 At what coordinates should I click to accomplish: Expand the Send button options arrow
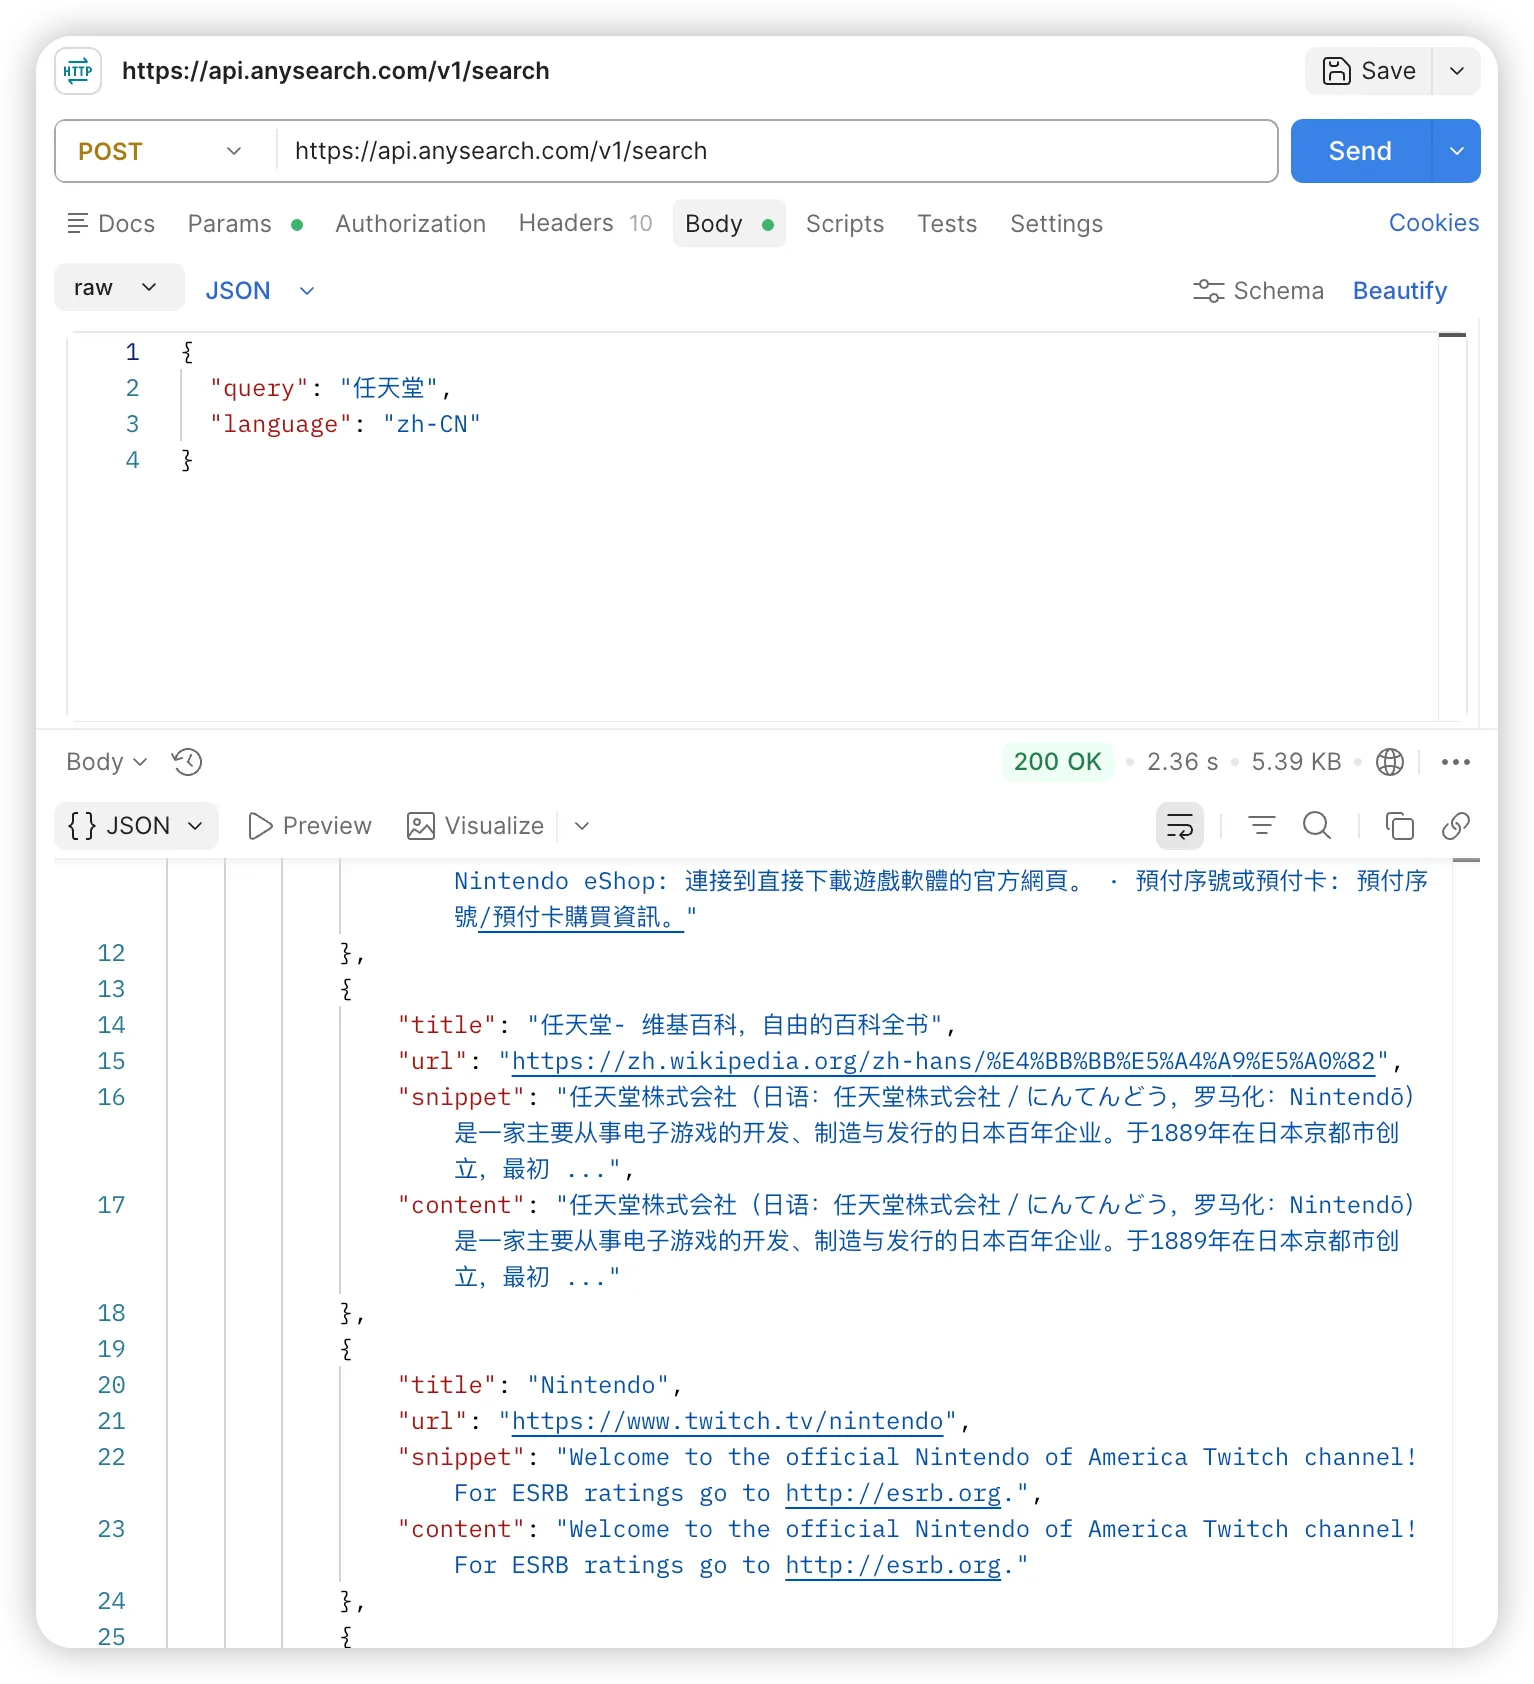(1457, 151)
